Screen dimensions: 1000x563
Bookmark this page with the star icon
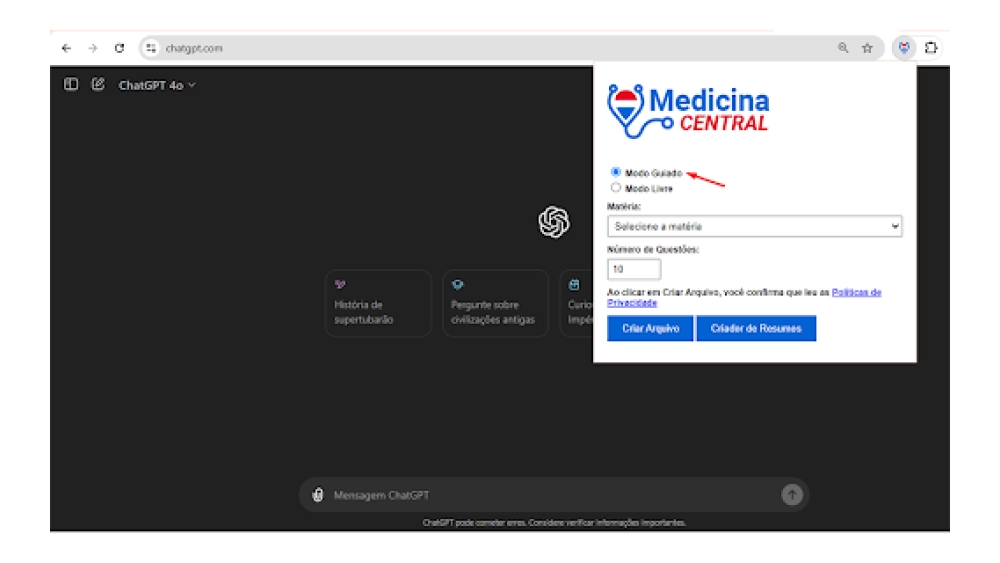point(867,48)
